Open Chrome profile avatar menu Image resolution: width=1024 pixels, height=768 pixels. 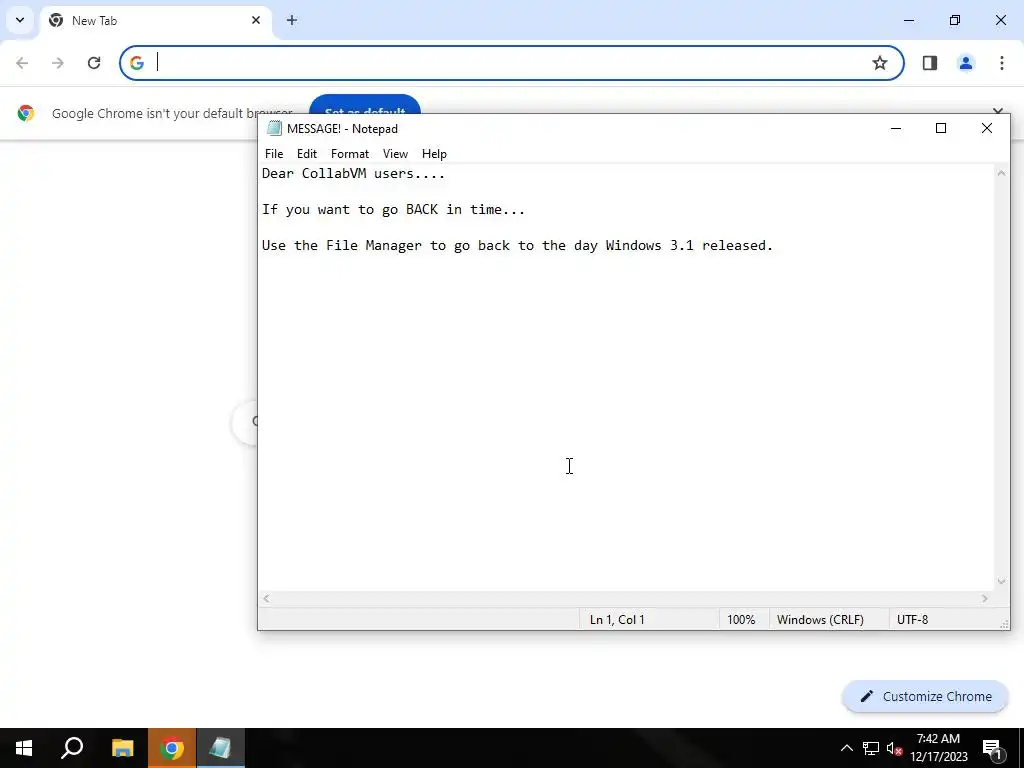[965, 63]
